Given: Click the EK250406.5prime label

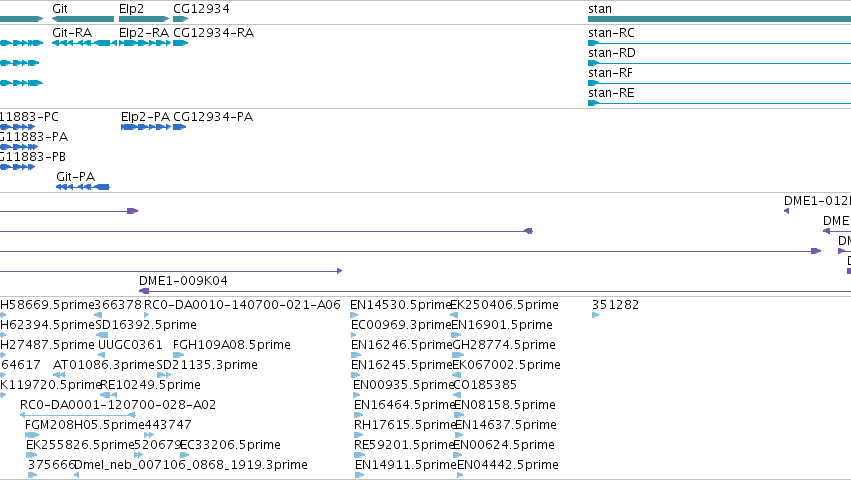Looking at the screenshot, I should point(504,305).
